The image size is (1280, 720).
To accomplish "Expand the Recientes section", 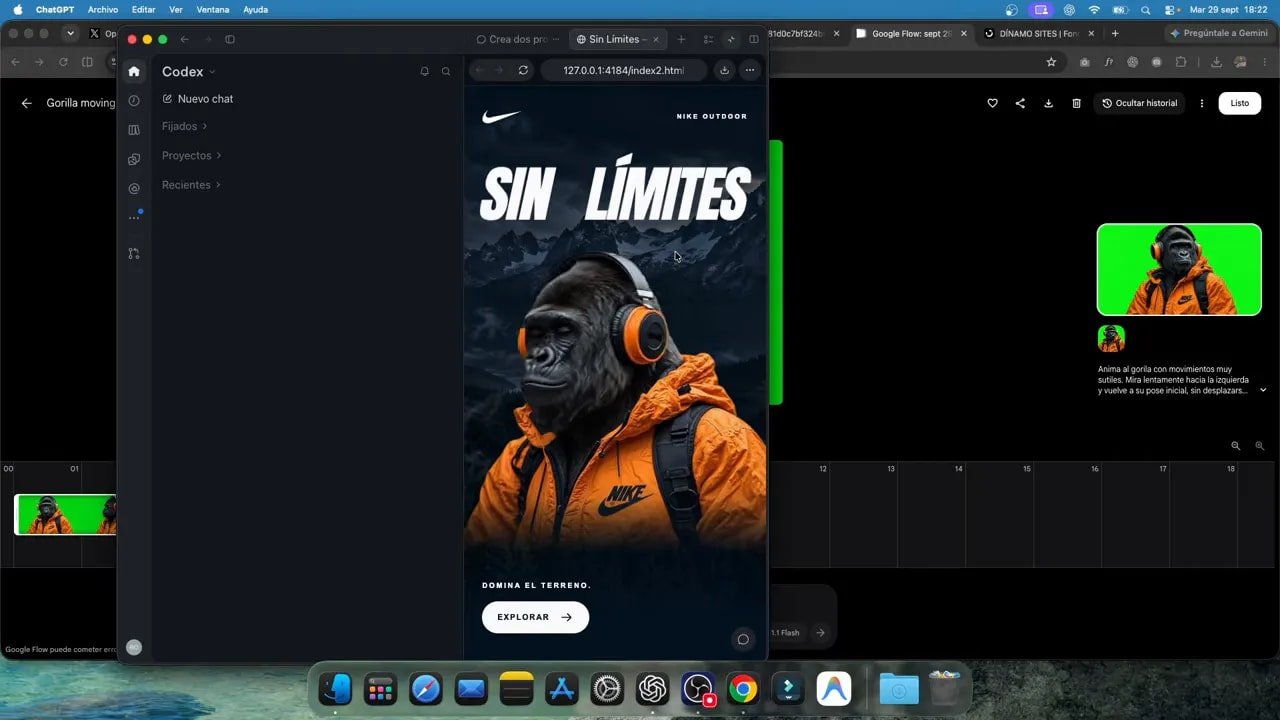I will pyautogui.click(x=190, y=185).
